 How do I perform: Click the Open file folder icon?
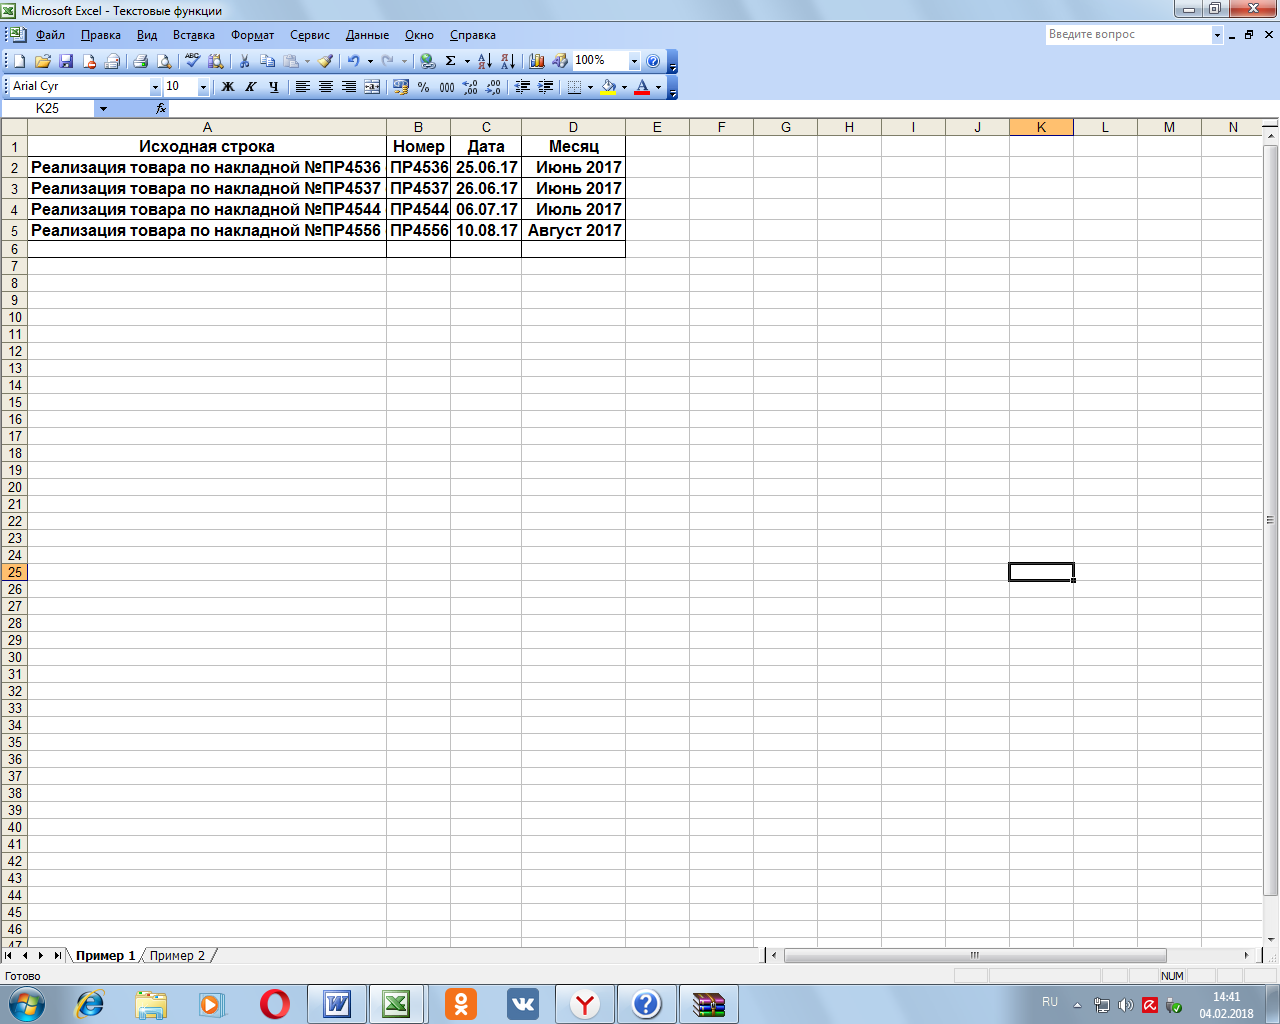pyautogui.click(x=43, y=61)
